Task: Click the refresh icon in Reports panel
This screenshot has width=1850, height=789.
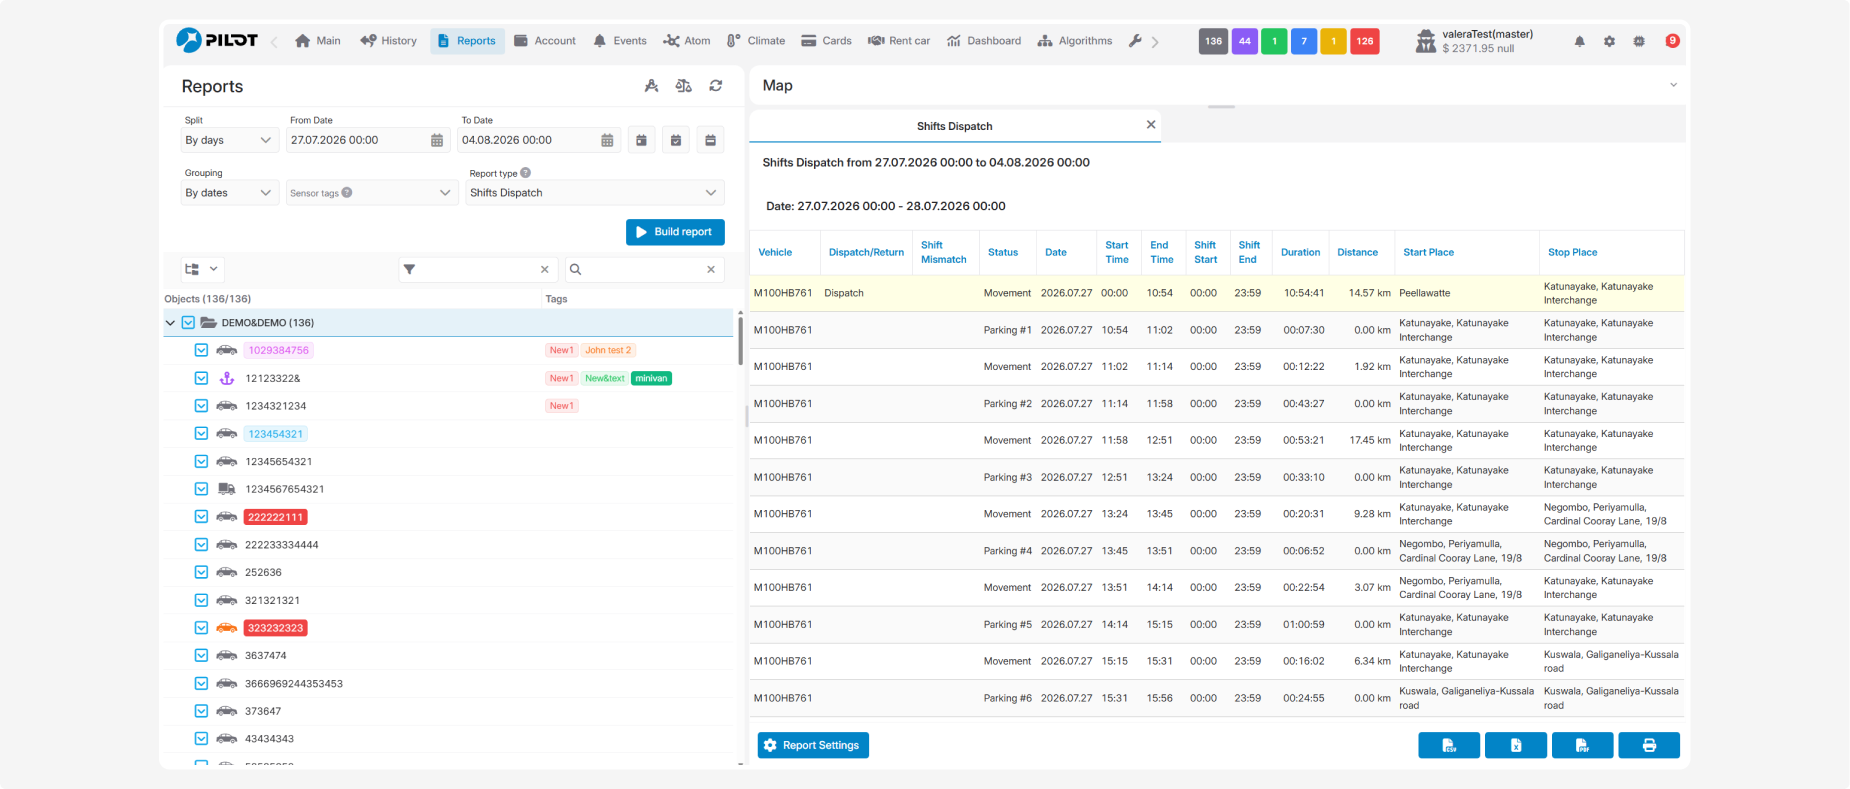Action: click(x=716, y=86)
